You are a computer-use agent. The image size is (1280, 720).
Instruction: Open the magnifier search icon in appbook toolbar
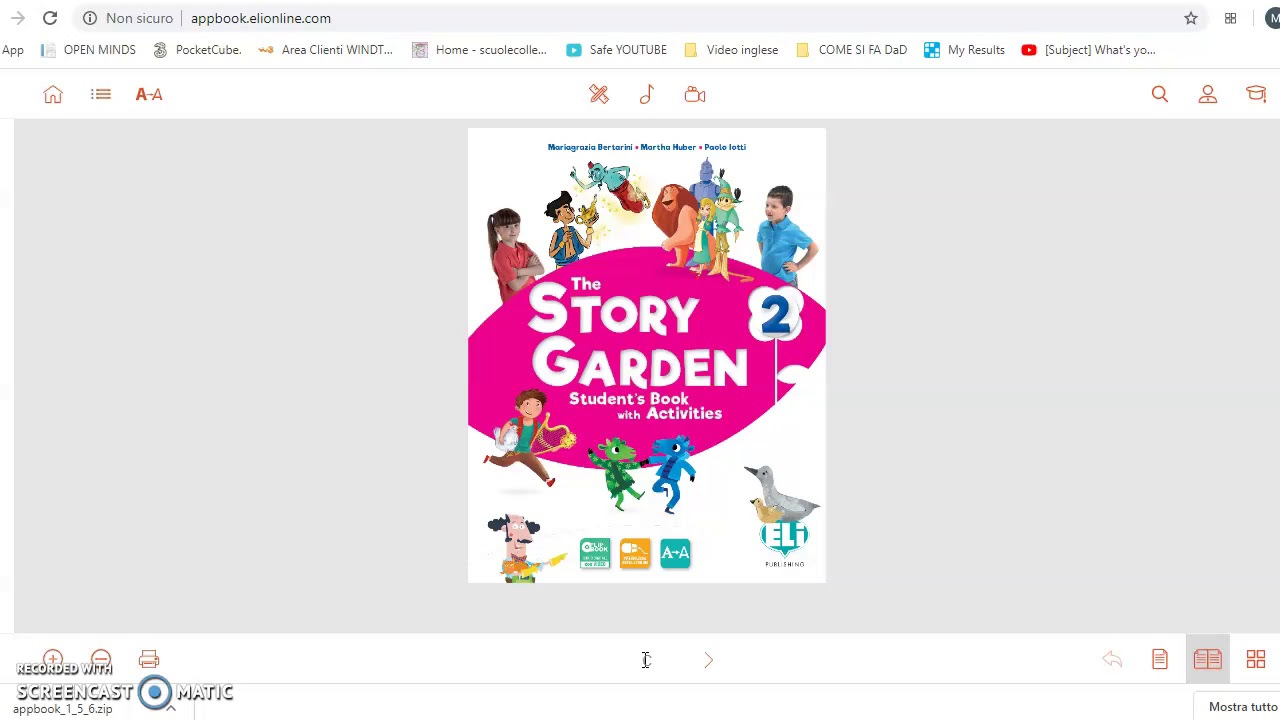(1160, 94)
